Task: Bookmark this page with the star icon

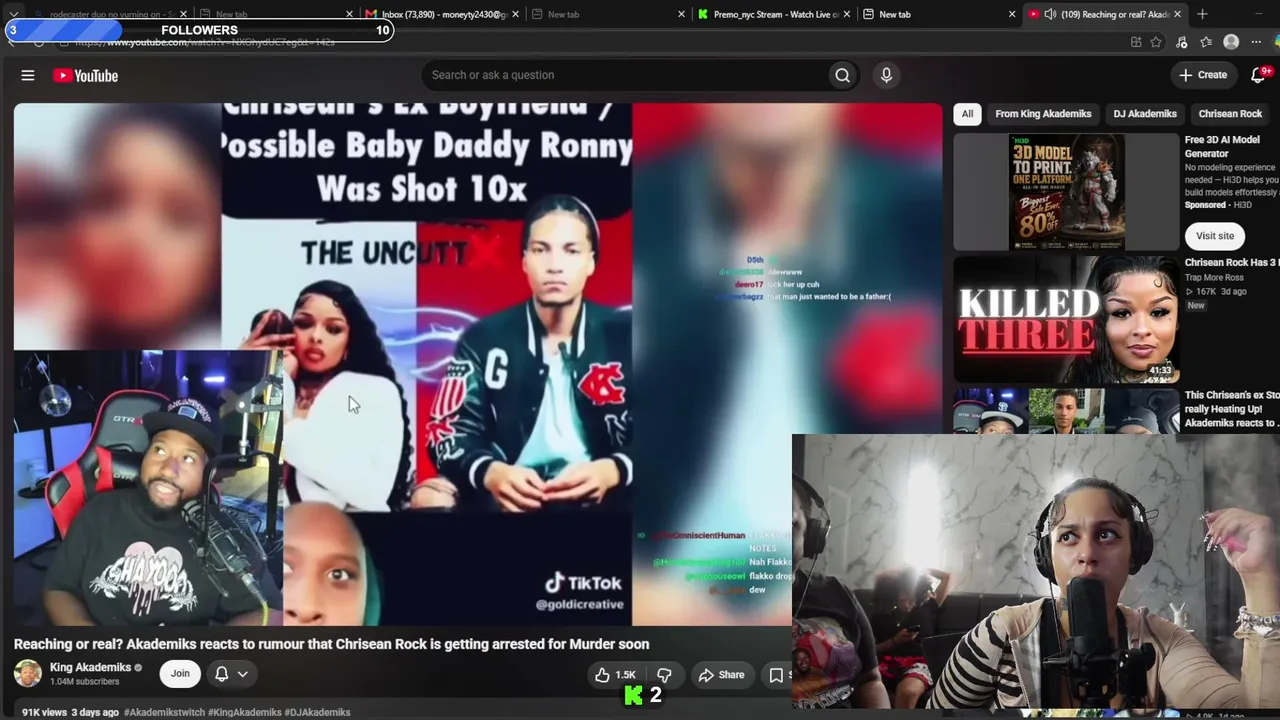Action: coord(1156,42)
